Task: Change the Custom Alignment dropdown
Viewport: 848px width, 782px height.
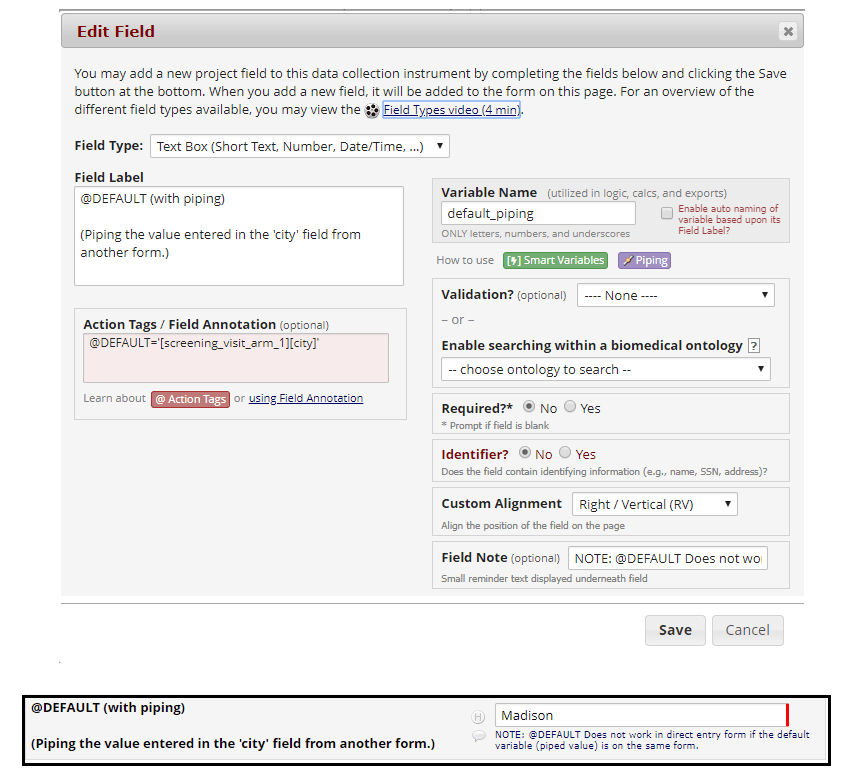Action: 654,504
